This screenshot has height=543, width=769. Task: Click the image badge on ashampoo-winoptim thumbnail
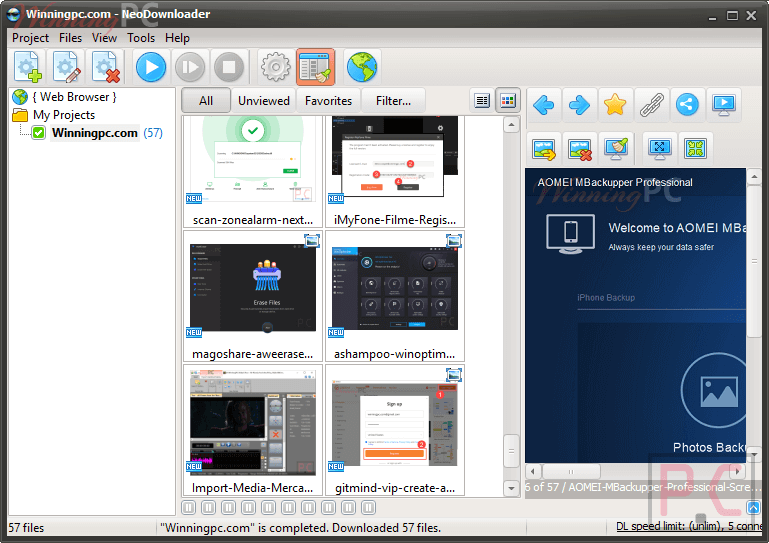(x=454, y=241)
